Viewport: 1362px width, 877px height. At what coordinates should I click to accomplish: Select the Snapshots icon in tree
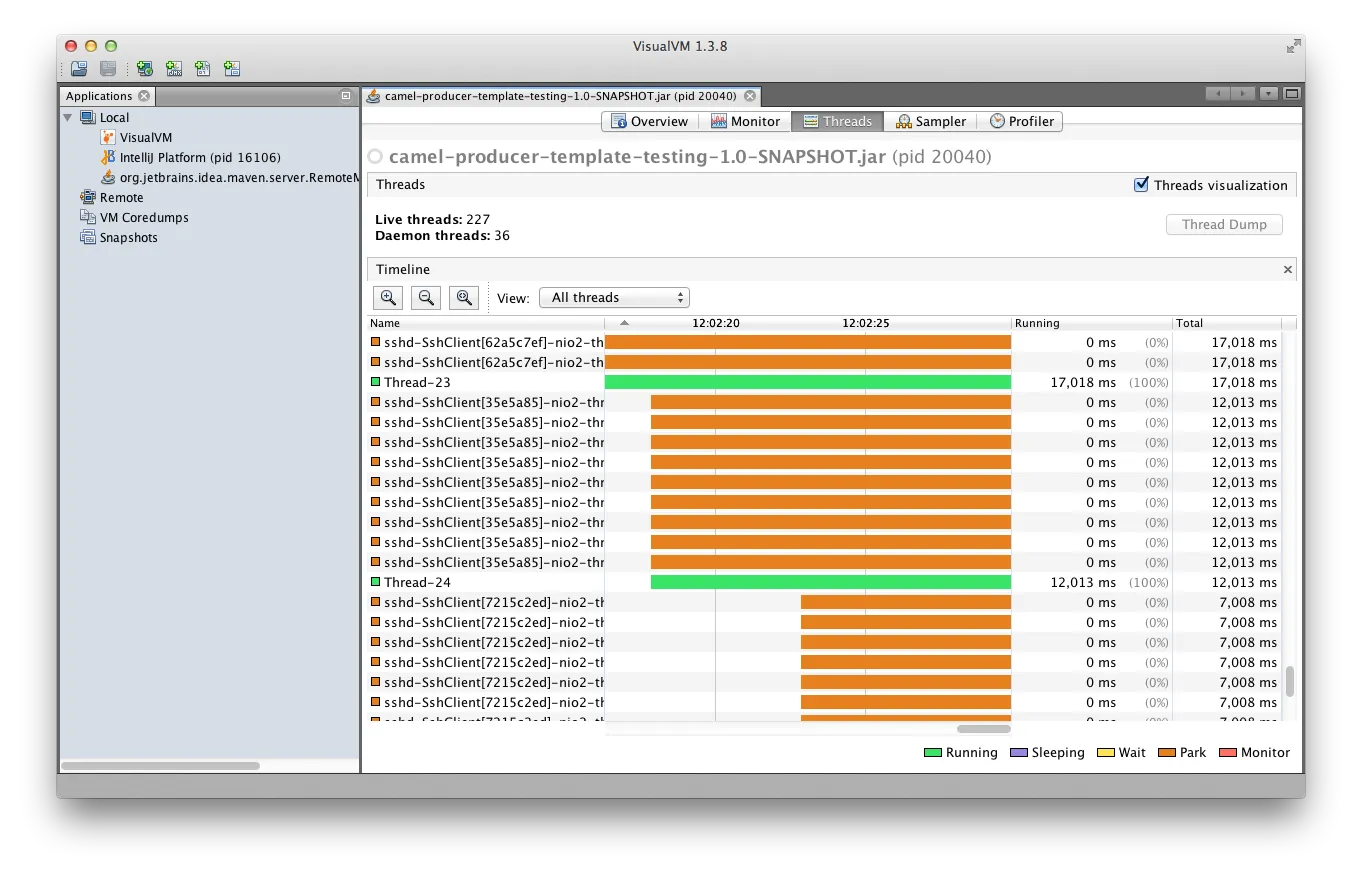[88, 237]
